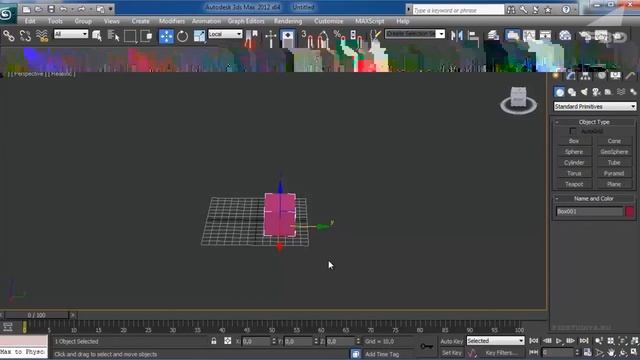Open the Views menu
Screen dimensions: 640x360
[x=111, y=21]
